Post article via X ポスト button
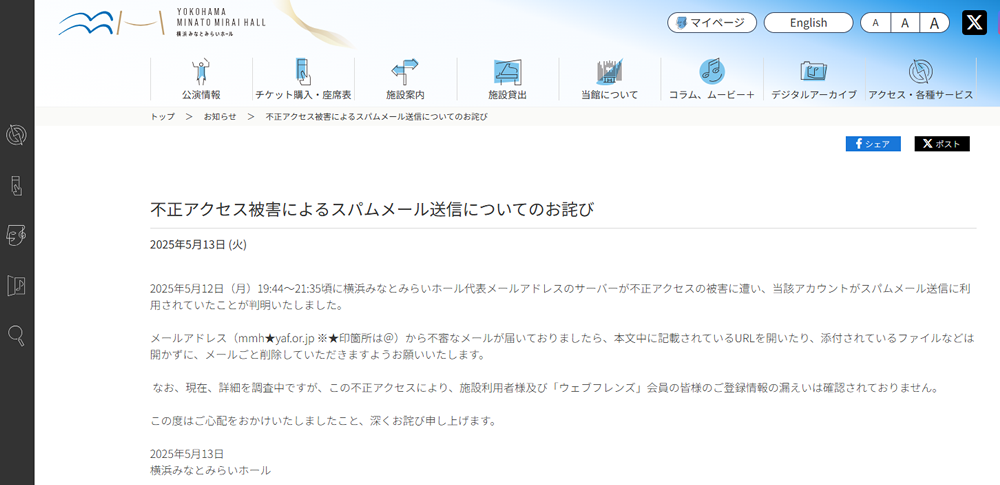The height and width of the screenshot is (485, 1000). click(x=942, y=144)
